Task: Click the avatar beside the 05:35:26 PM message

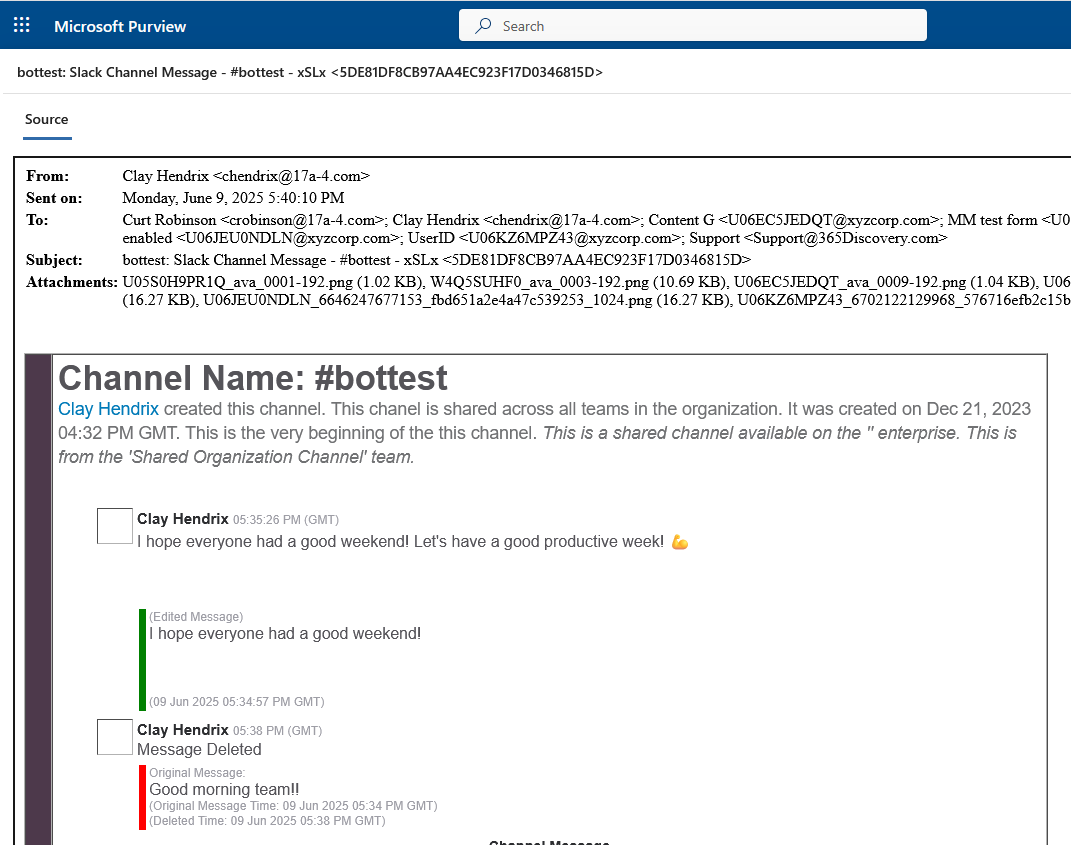Action: [x=115, y=526]
